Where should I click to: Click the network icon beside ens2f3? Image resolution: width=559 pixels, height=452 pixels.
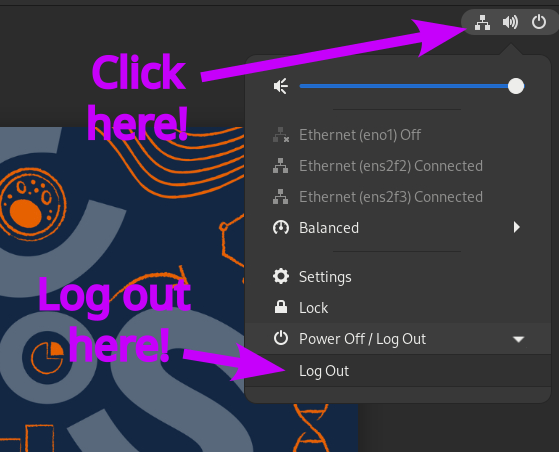[281, 197]
